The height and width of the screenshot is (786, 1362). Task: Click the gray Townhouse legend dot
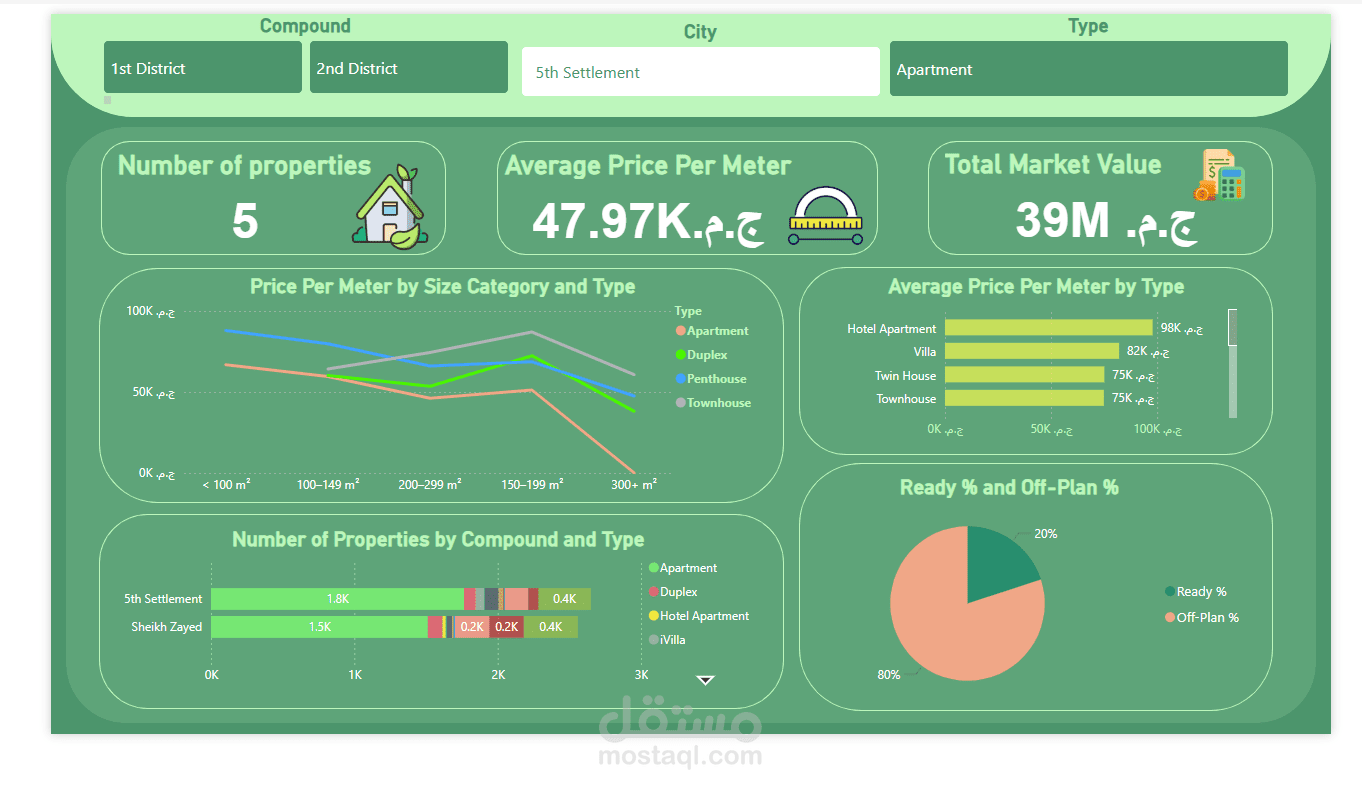680,402
